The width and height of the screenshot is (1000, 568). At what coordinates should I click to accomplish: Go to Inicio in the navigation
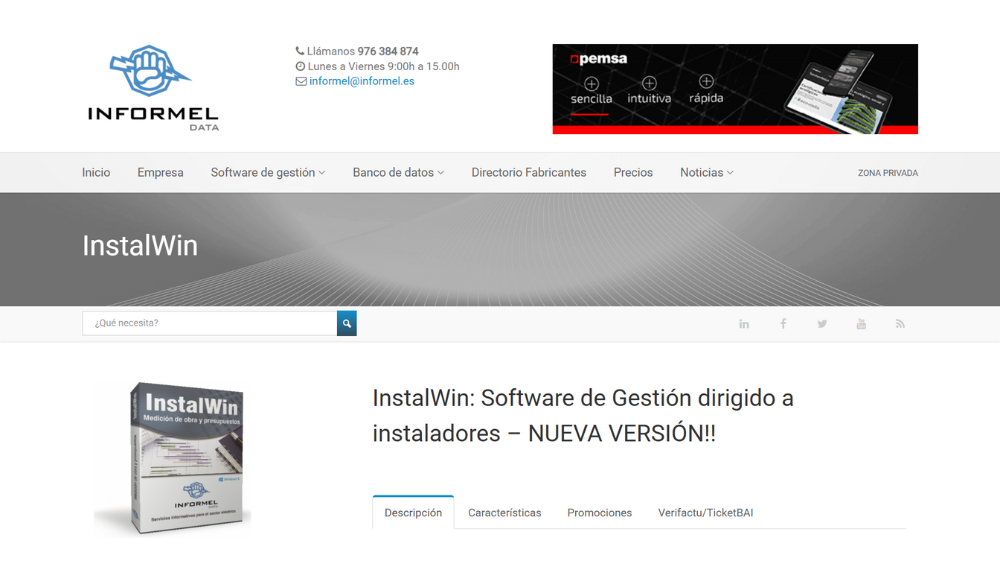pos(96,173)
